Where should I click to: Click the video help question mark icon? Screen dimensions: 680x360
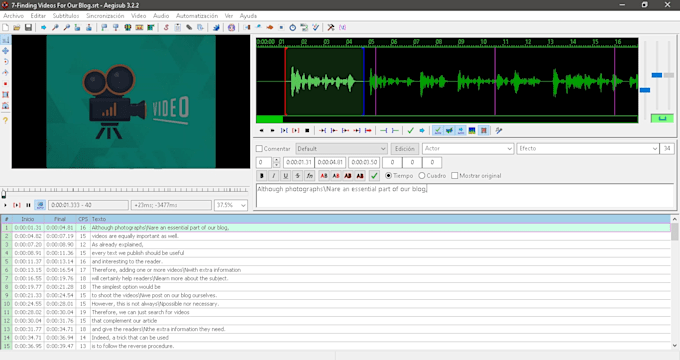pos(6,120)
